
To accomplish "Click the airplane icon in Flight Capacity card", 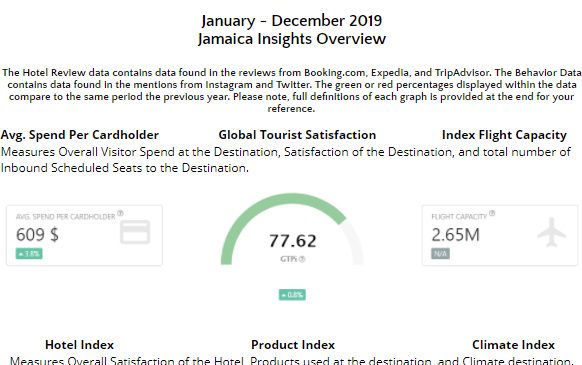I will click(x=552, y=232).
